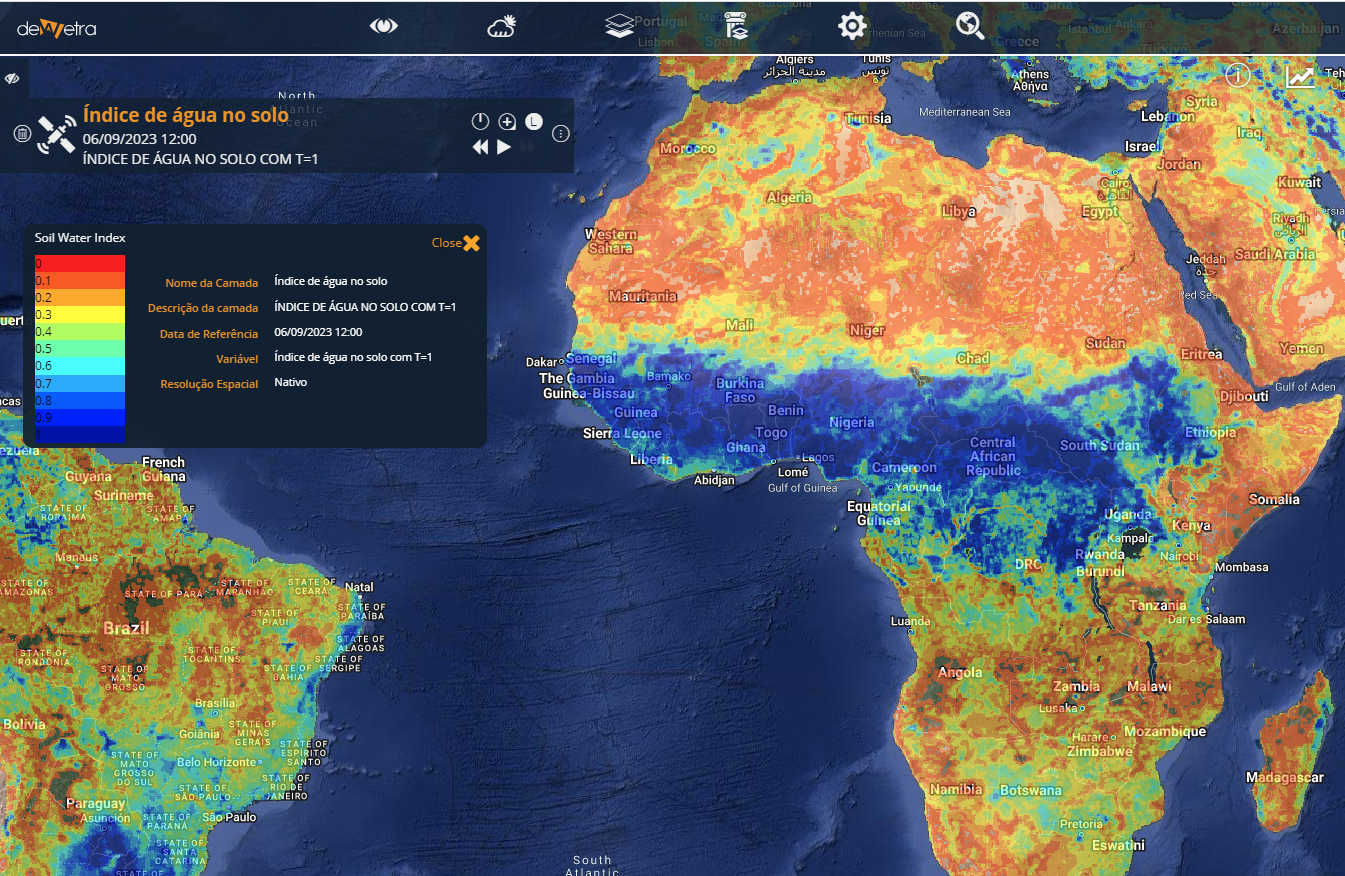Click the Botswana map label
Image resolution: width=1345 pixels, height=876 pixels.
point(1031,790)
